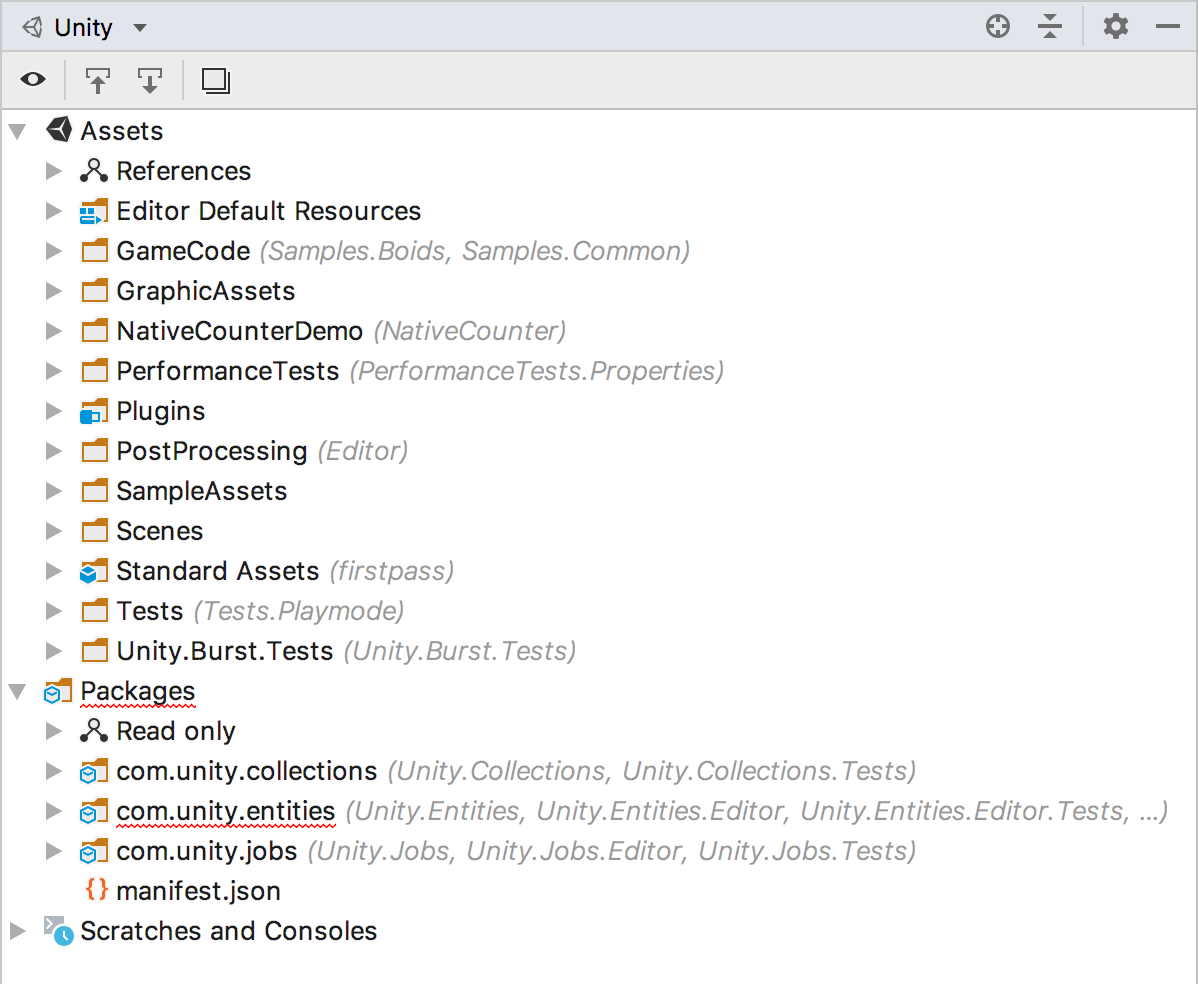Expand the Scenes folder
This screenshot has height=984, width=1198.
[53, 531]
